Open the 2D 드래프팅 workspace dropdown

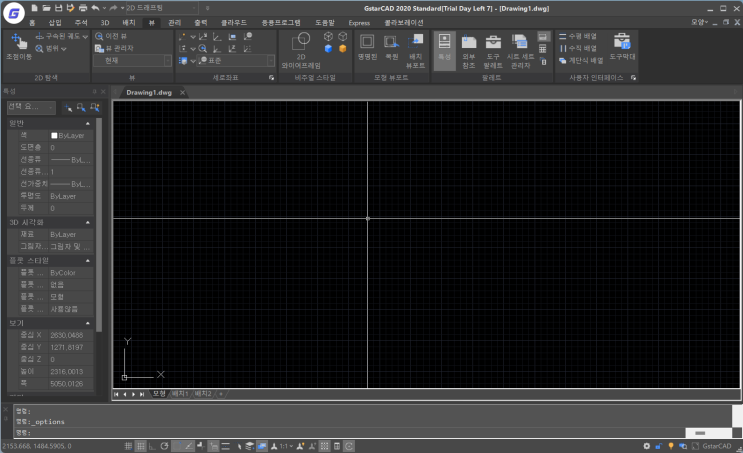pyautogui.click(x=161, y=8)
